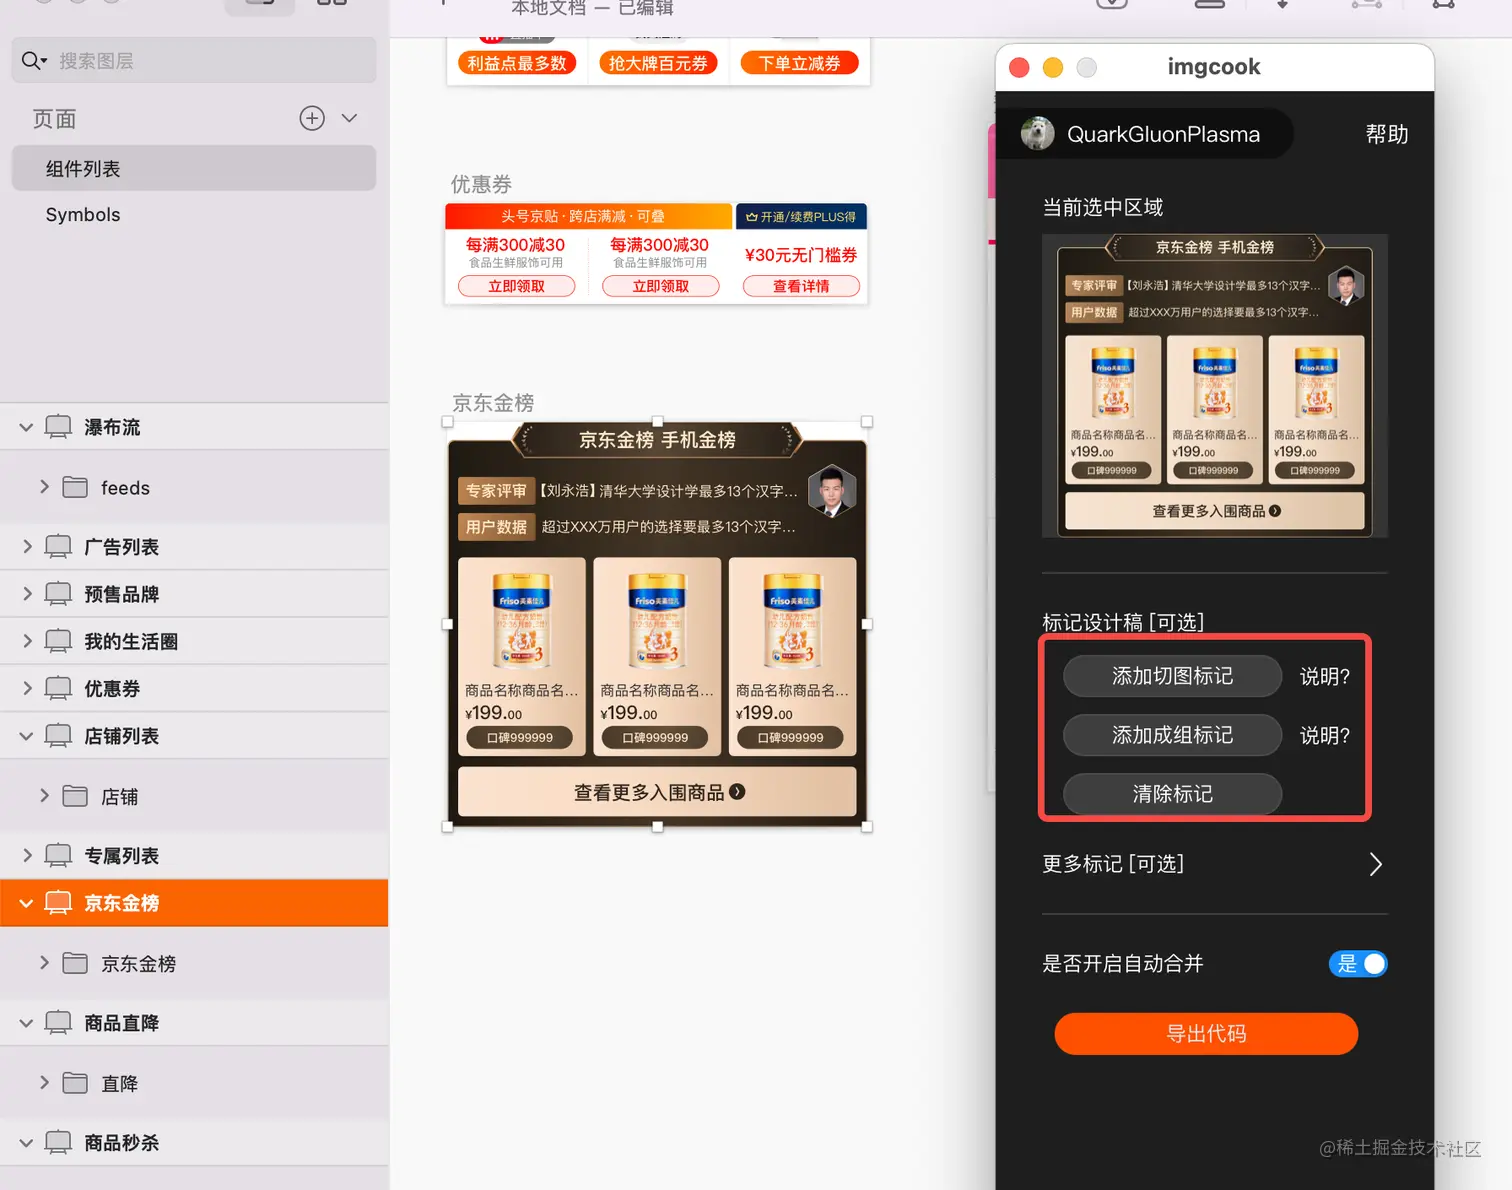1512x1190 pixels.
Task: Collapse the selected 京东金榜 artboard
Action: point(26,903)
